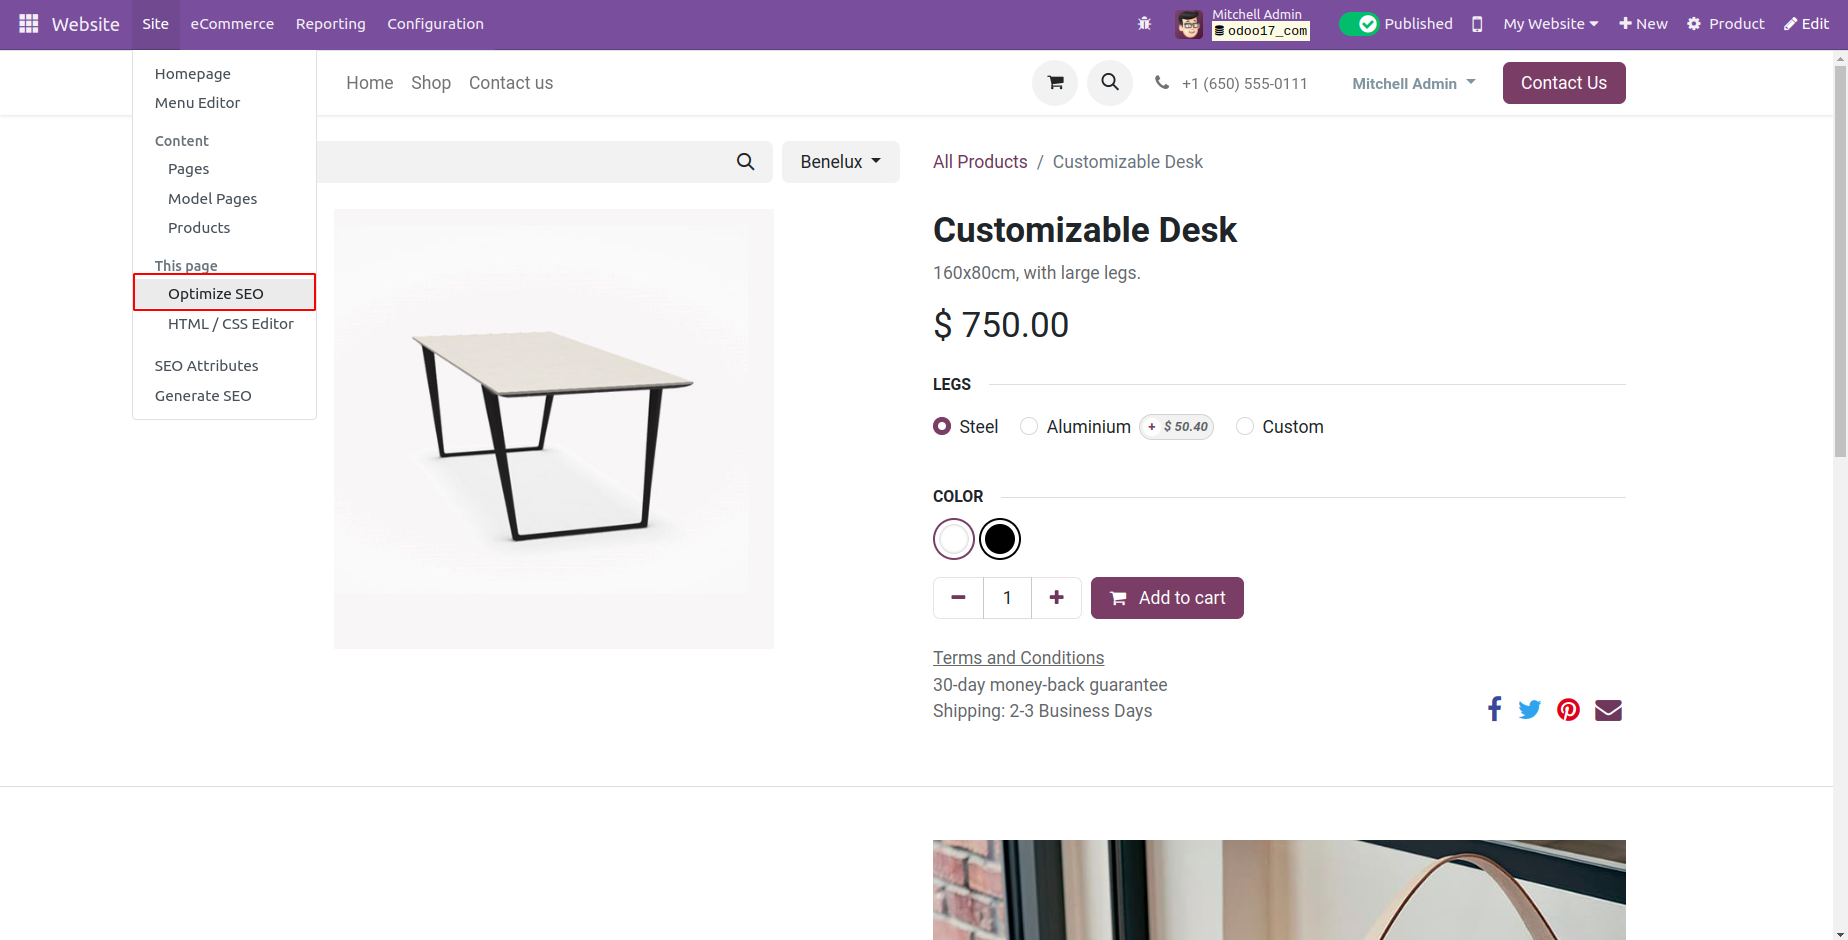Share product by email envelope icon
1848x940 pixels.
pyautogui.click(x=1608, y=710)
